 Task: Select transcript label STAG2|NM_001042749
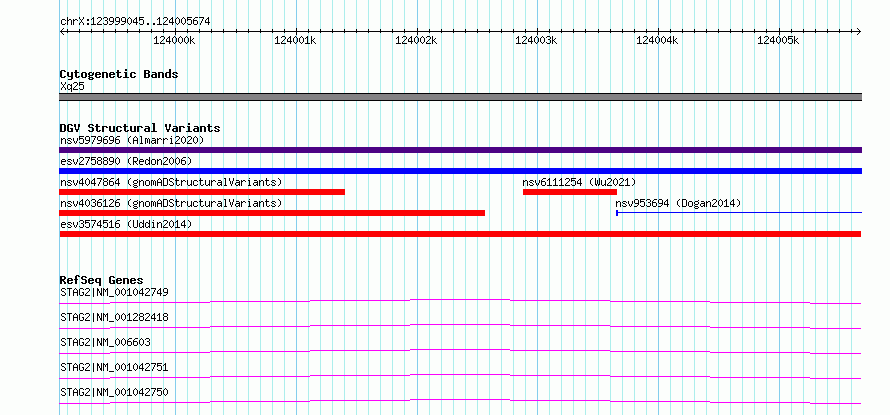click(x=114, y=293)
